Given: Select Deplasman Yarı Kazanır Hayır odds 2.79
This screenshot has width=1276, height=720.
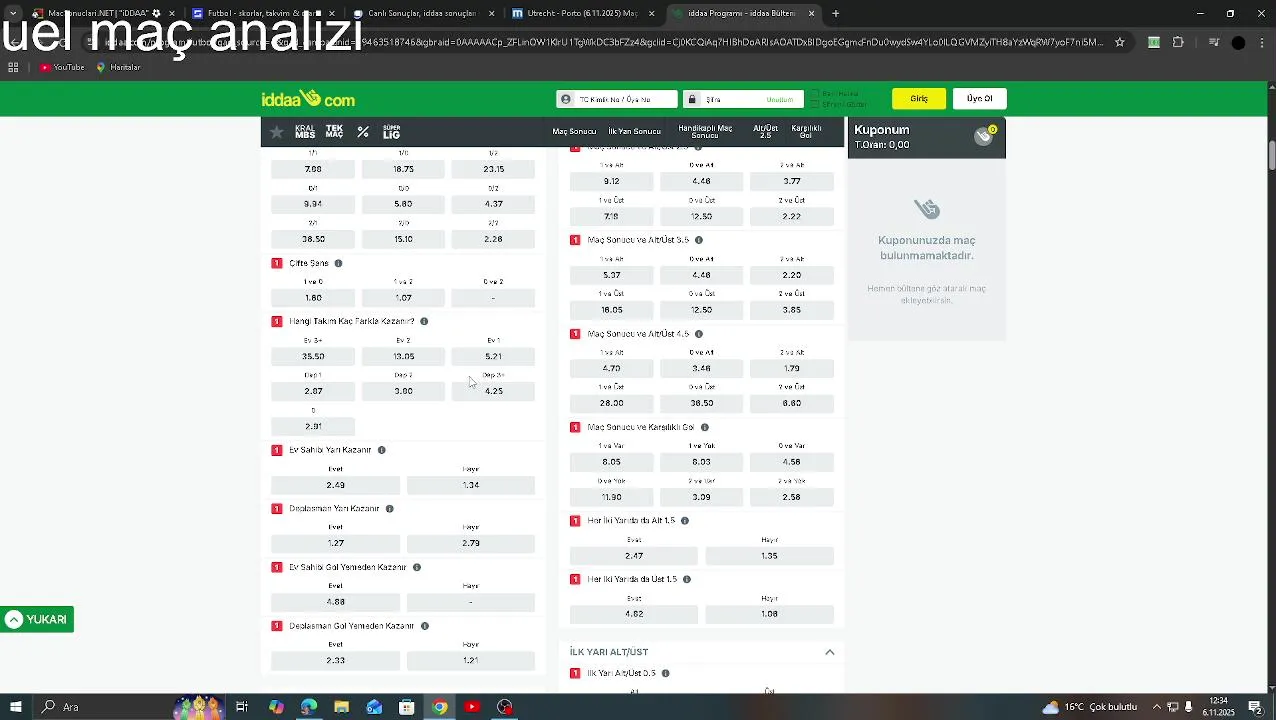Looking at the screenshot, I should 470,544.
